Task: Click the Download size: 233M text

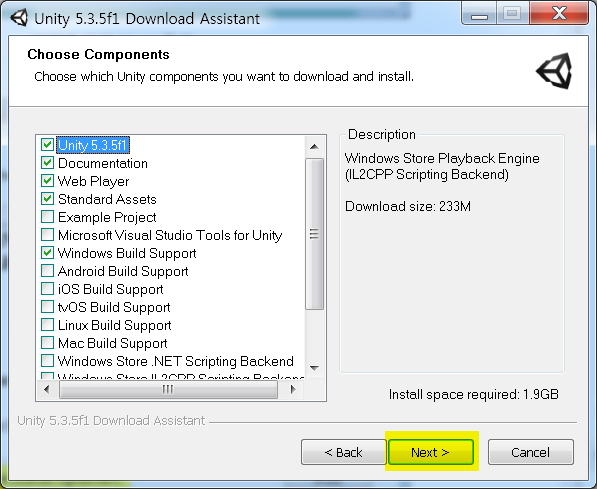Action: [408, 206]
